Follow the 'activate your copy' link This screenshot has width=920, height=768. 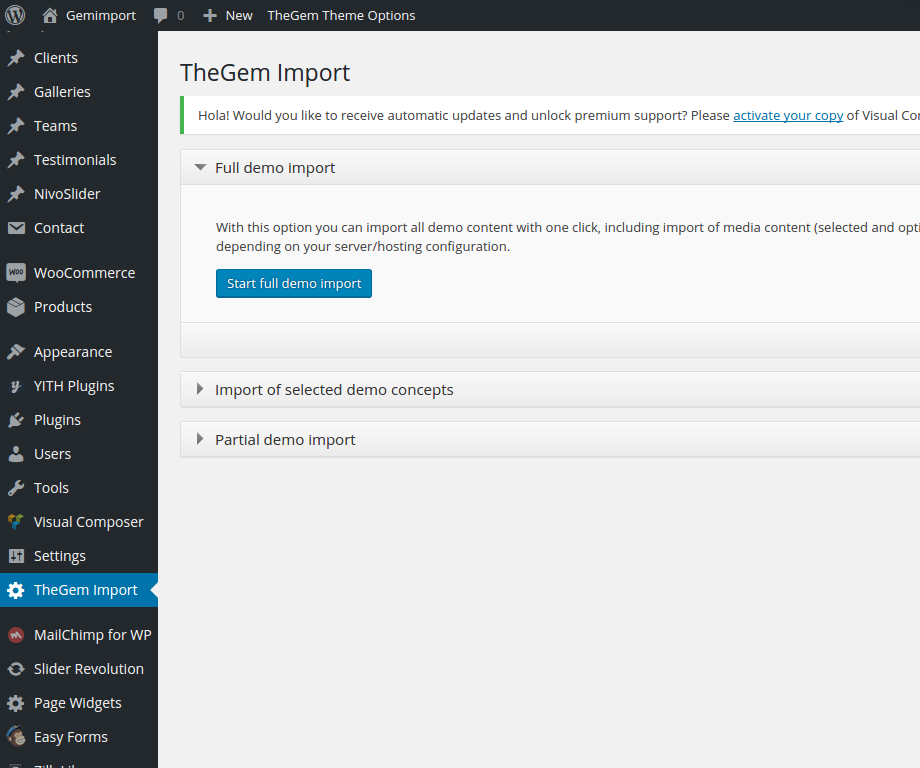click(x=787, y=115)
